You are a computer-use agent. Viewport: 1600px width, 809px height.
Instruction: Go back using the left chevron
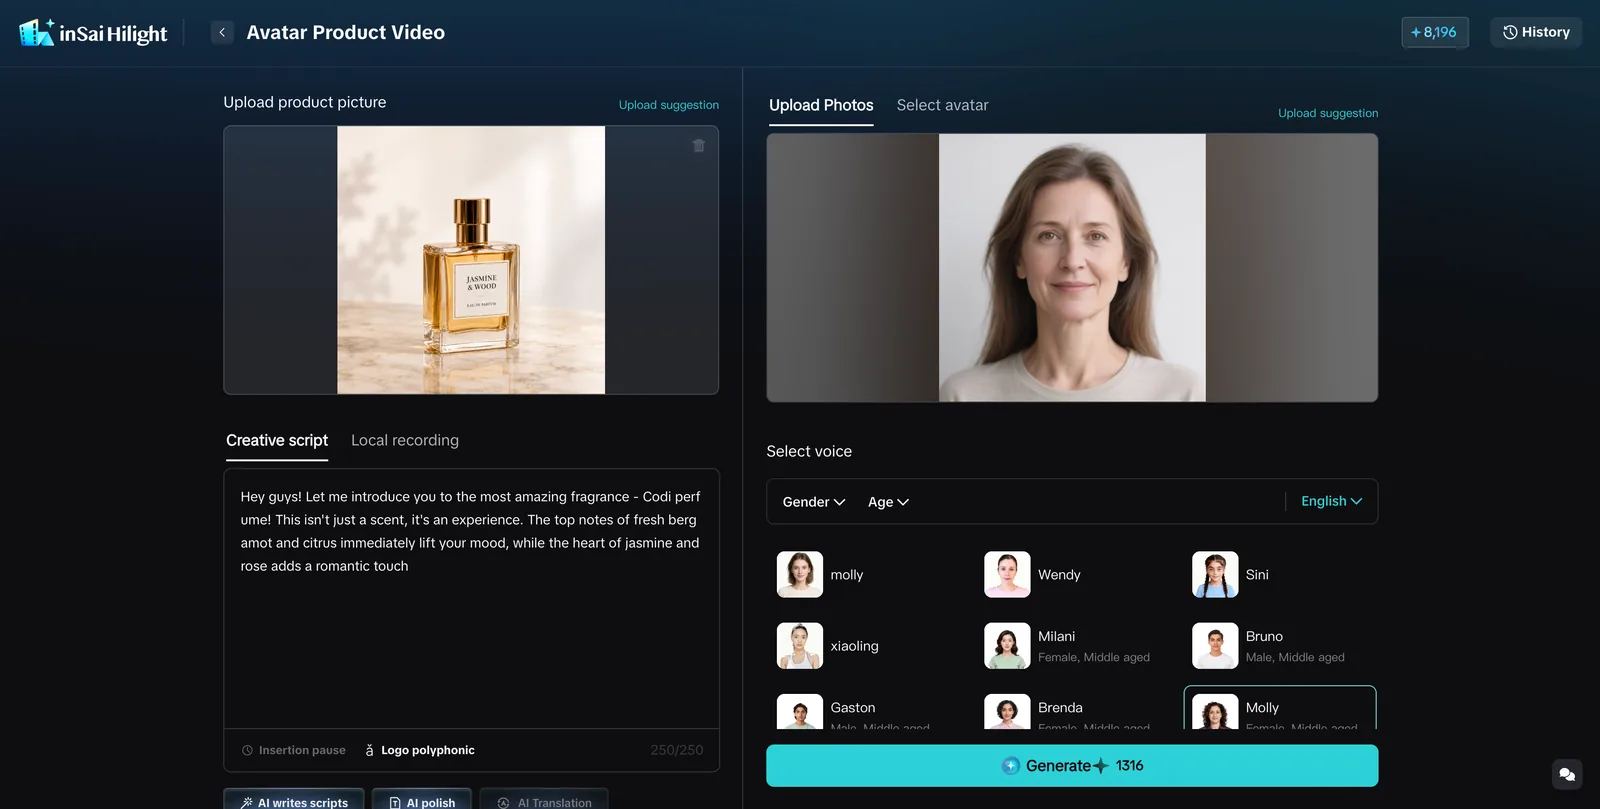point(222,33)
